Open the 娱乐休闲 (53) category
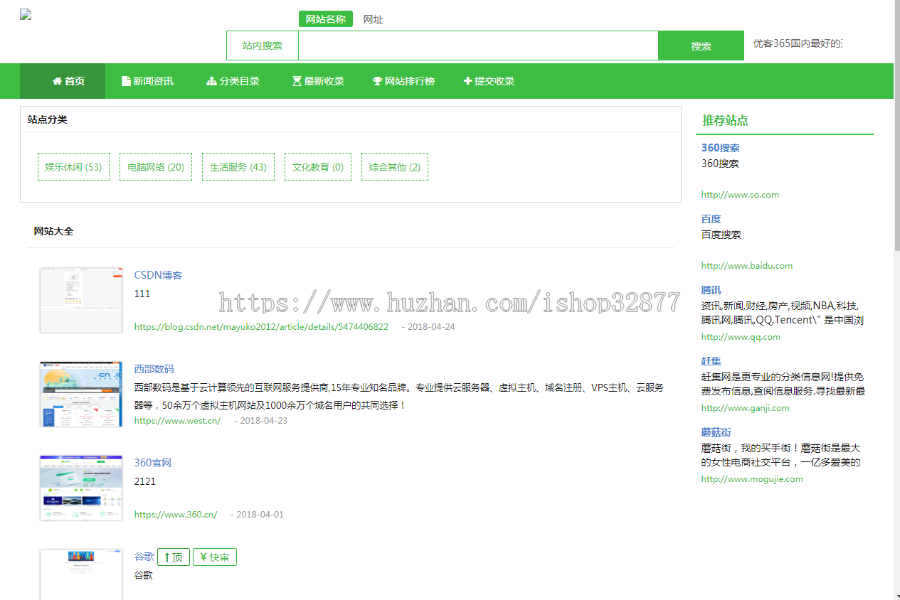Screen dimensions: 900x600 pyautogui.click(x=73, y=167)
